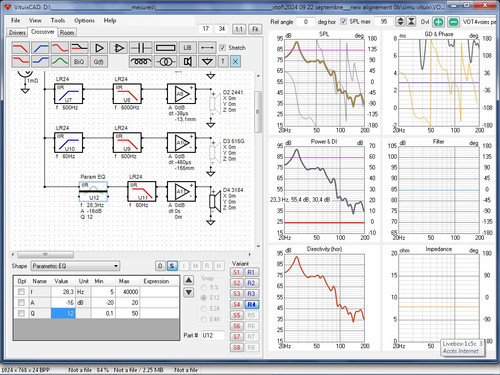Add a blue high-pass filter block
This screenshot has width=500, height=375.
(40, 48)
